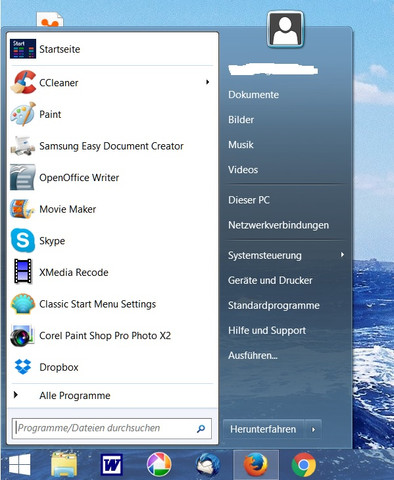This screenshot has width=394, height=480.
Task: Open Standardprogramme
Action: (274, 305)
